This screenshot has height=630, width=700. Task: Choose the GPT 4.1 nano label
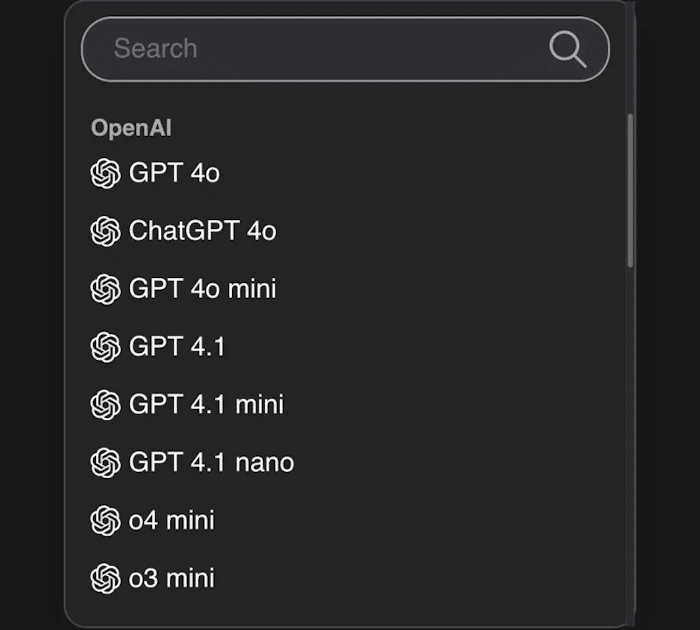(212, 463)
